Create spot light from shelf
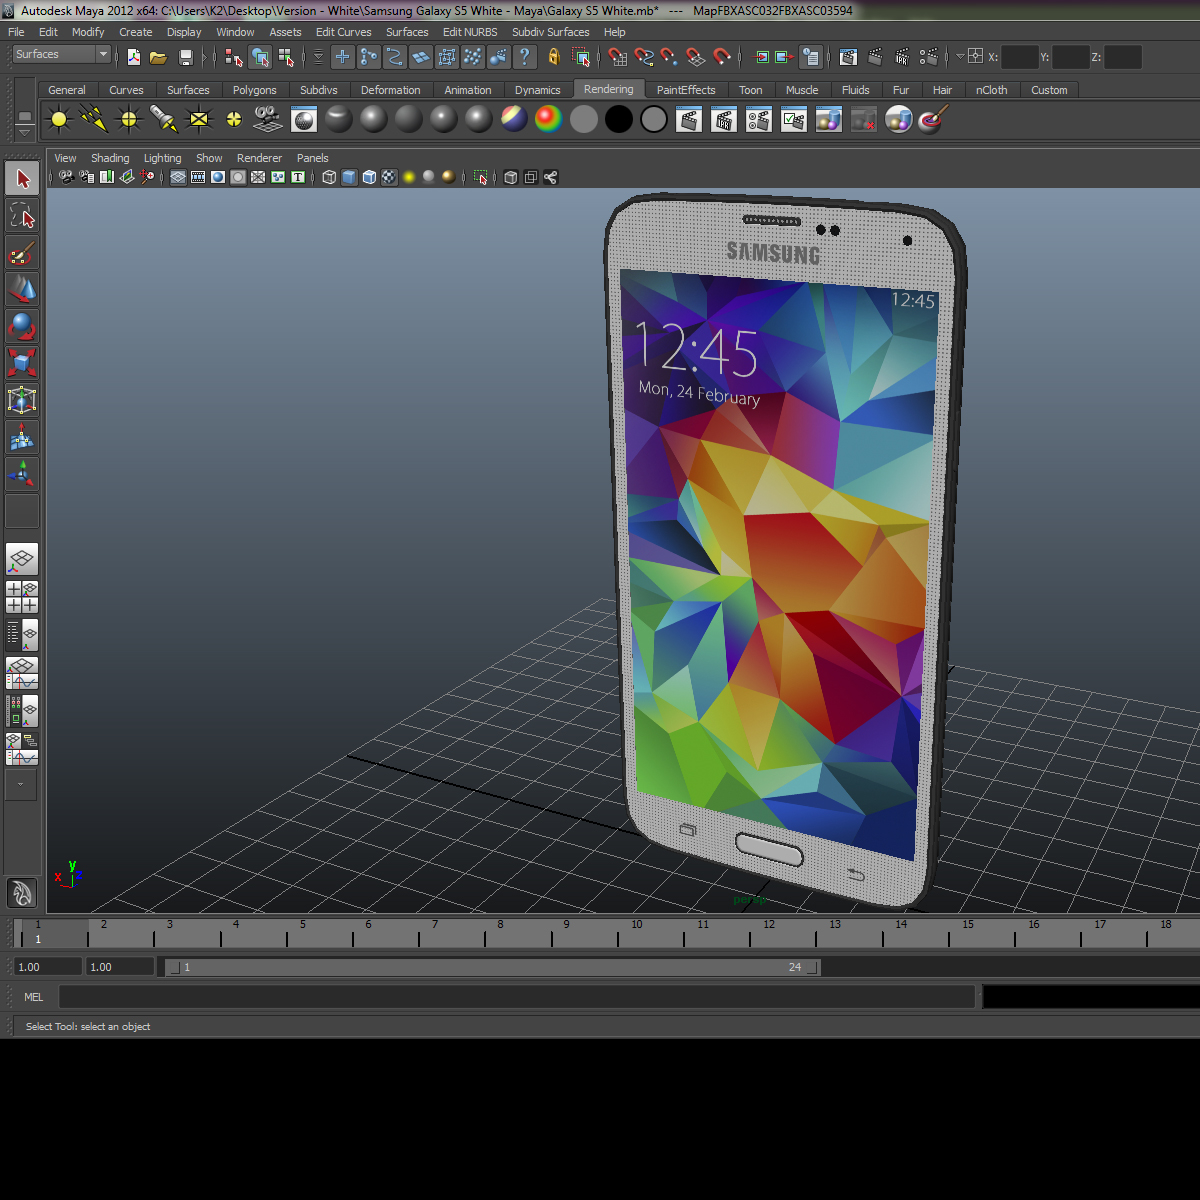The width and height of the screenshot is (1200, 1200). click(x=164, y=120)
